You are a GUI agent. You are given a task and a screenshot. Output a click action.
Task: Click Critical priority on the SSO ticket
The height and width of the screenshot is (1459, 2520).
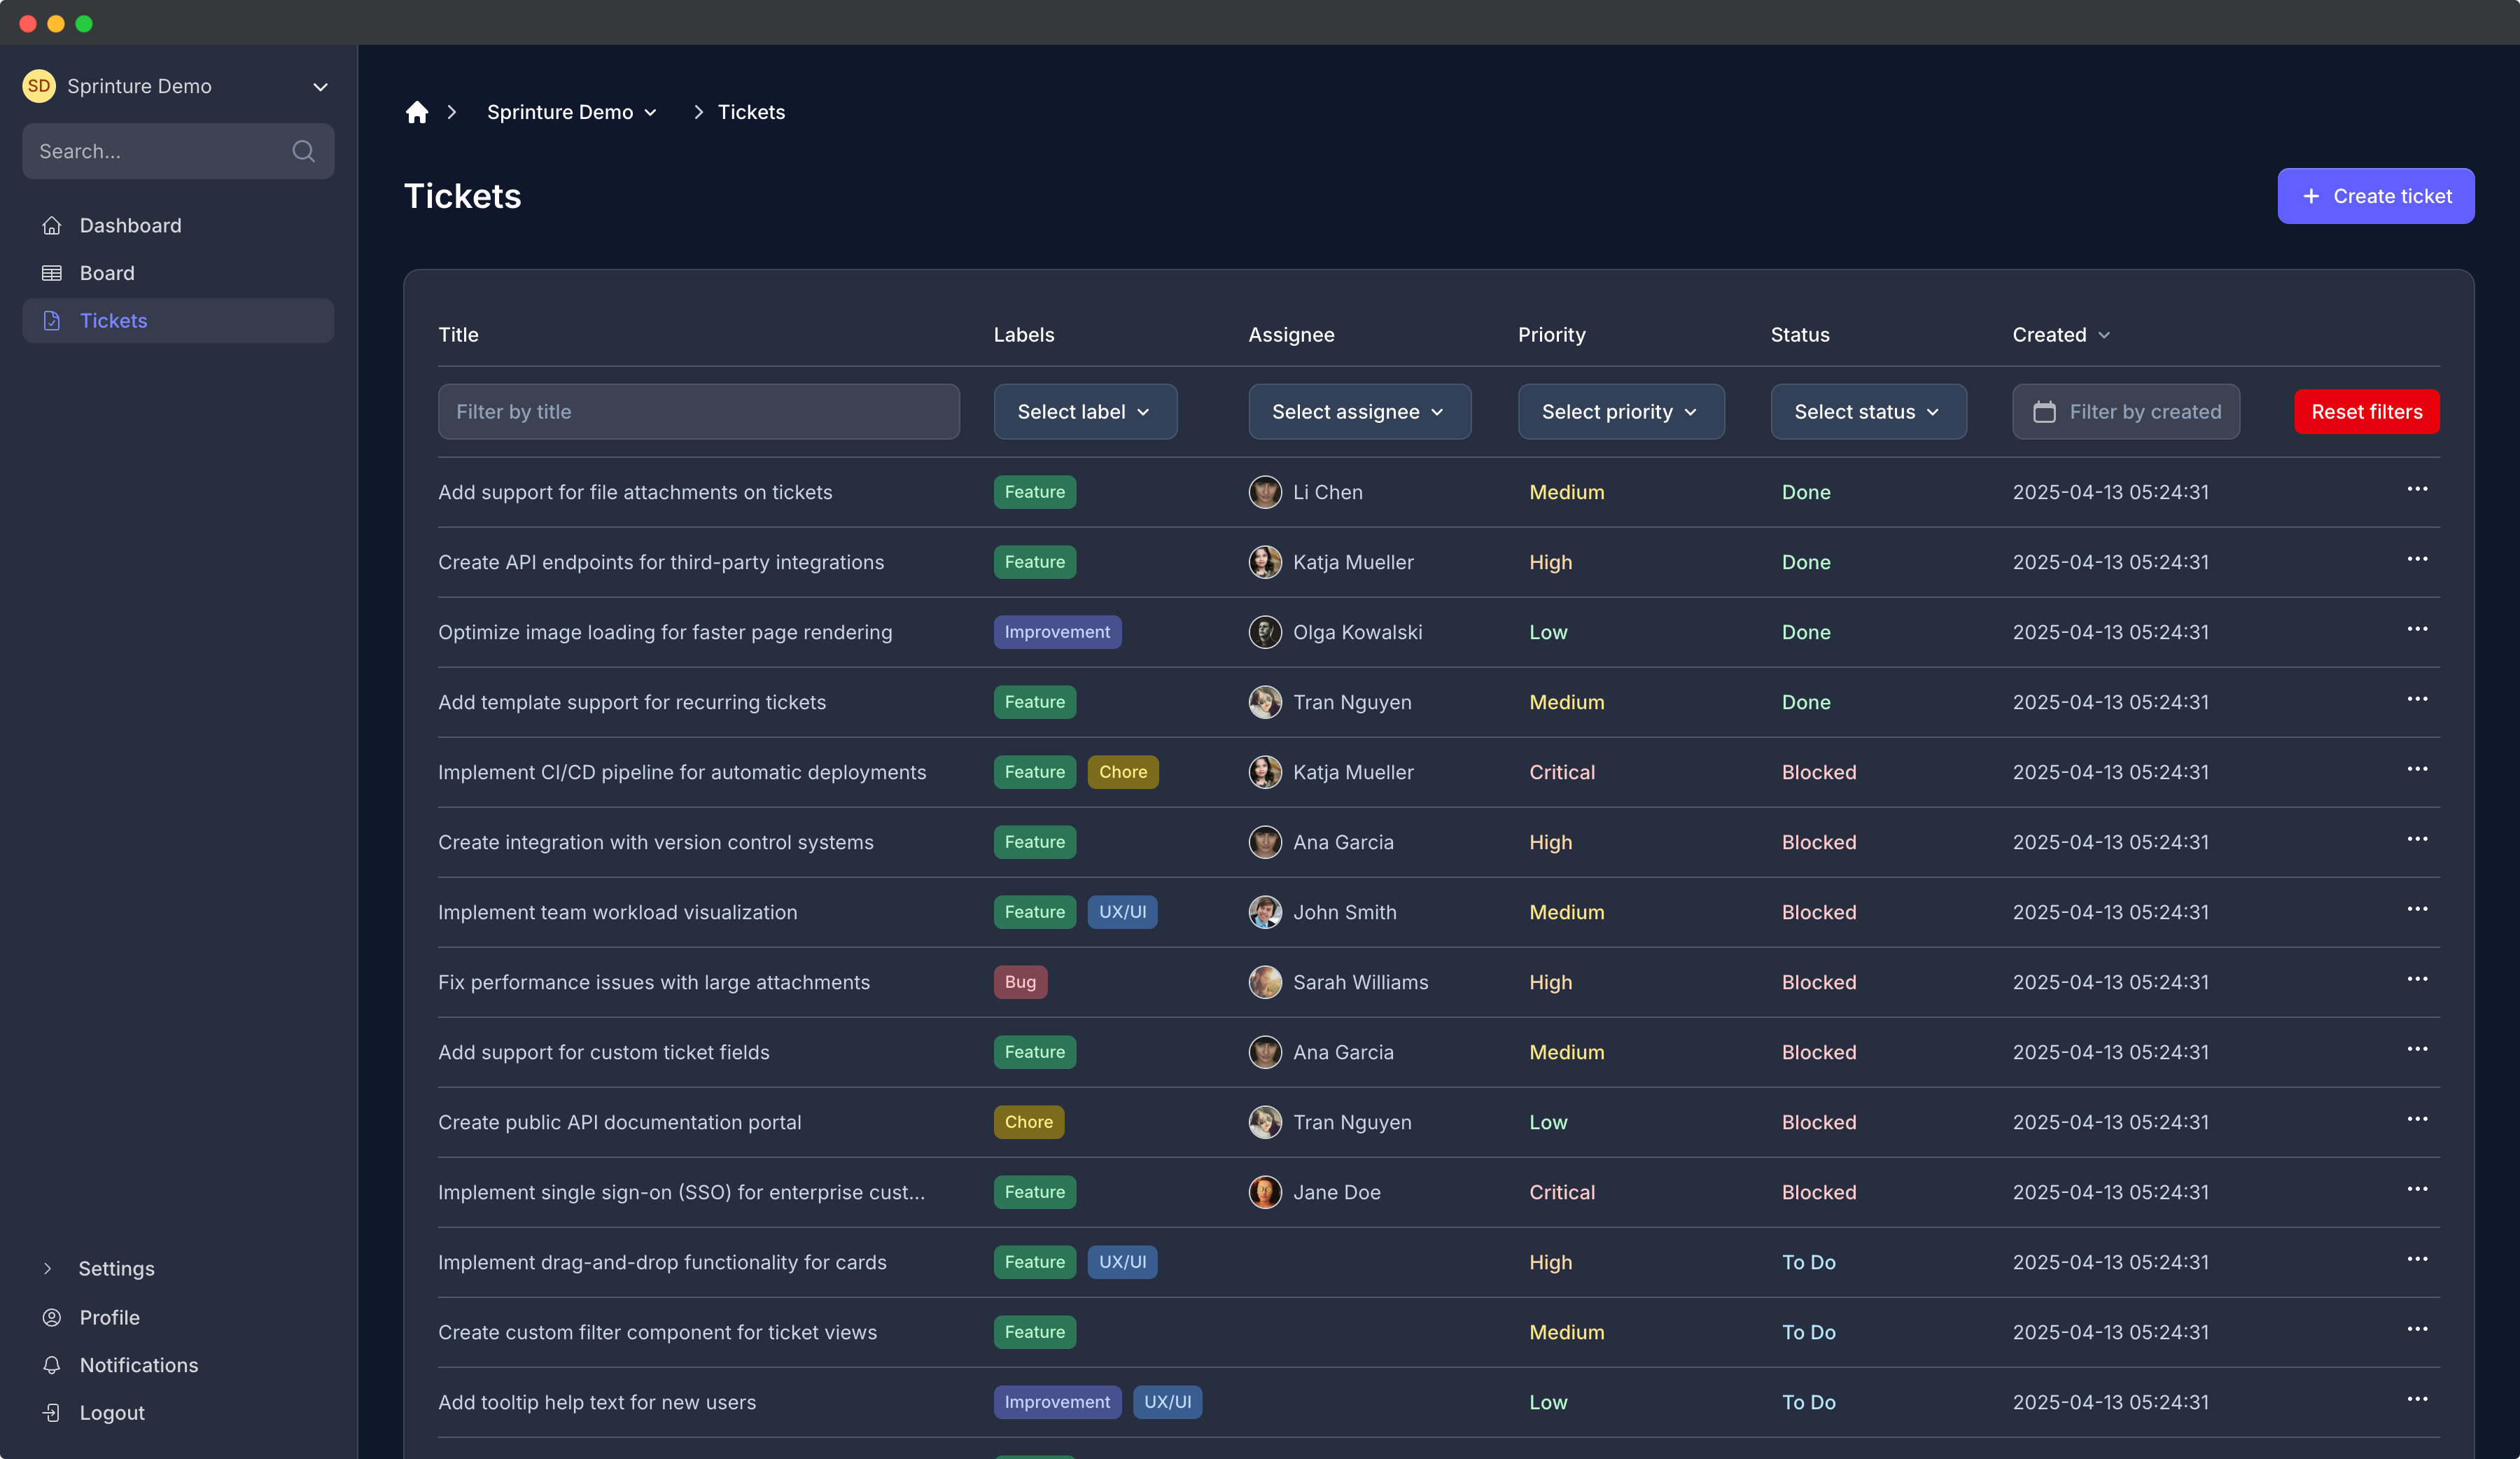click(x=1561, y=1192)
